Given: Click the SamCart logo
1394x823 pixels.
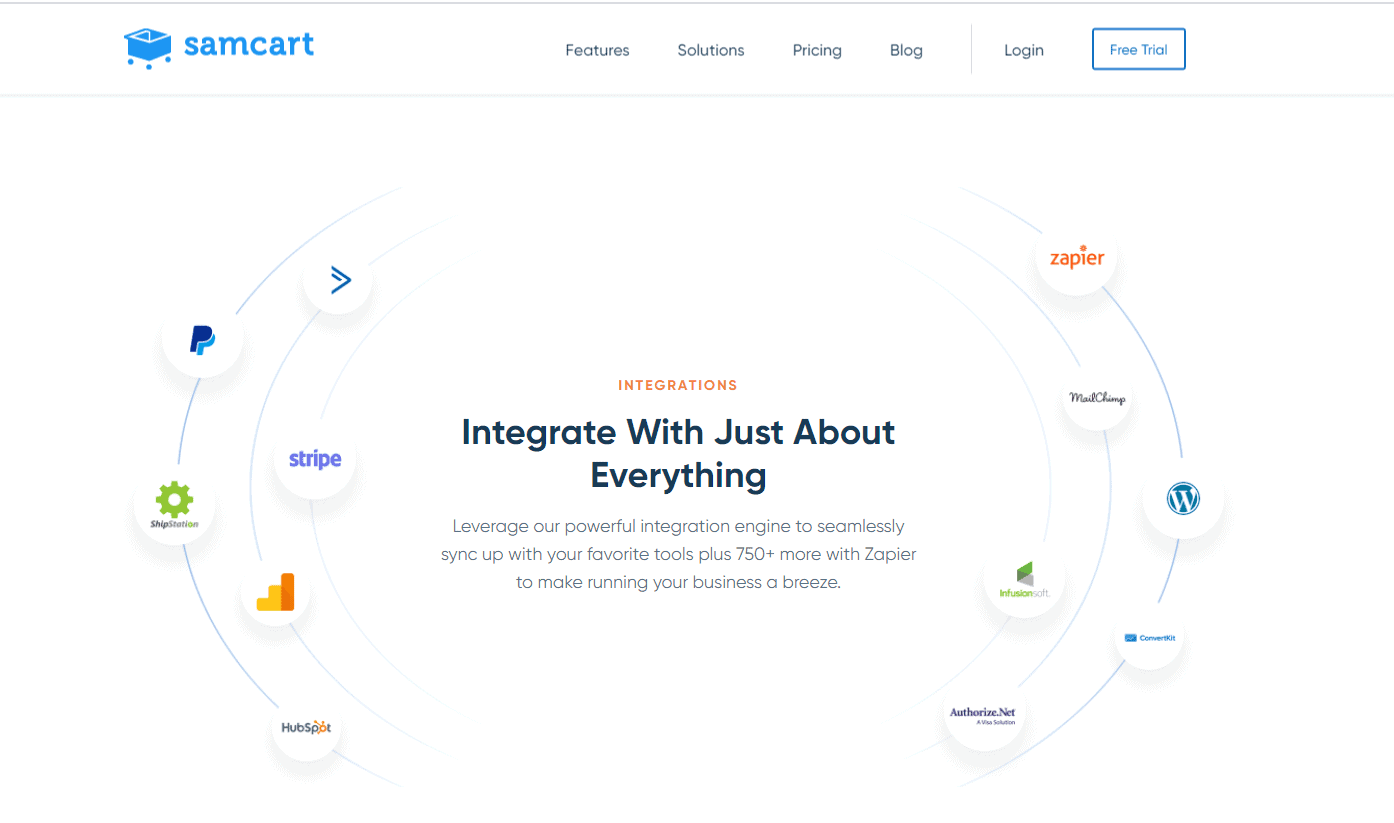Looking at the screenshot, I should (219, 47).
